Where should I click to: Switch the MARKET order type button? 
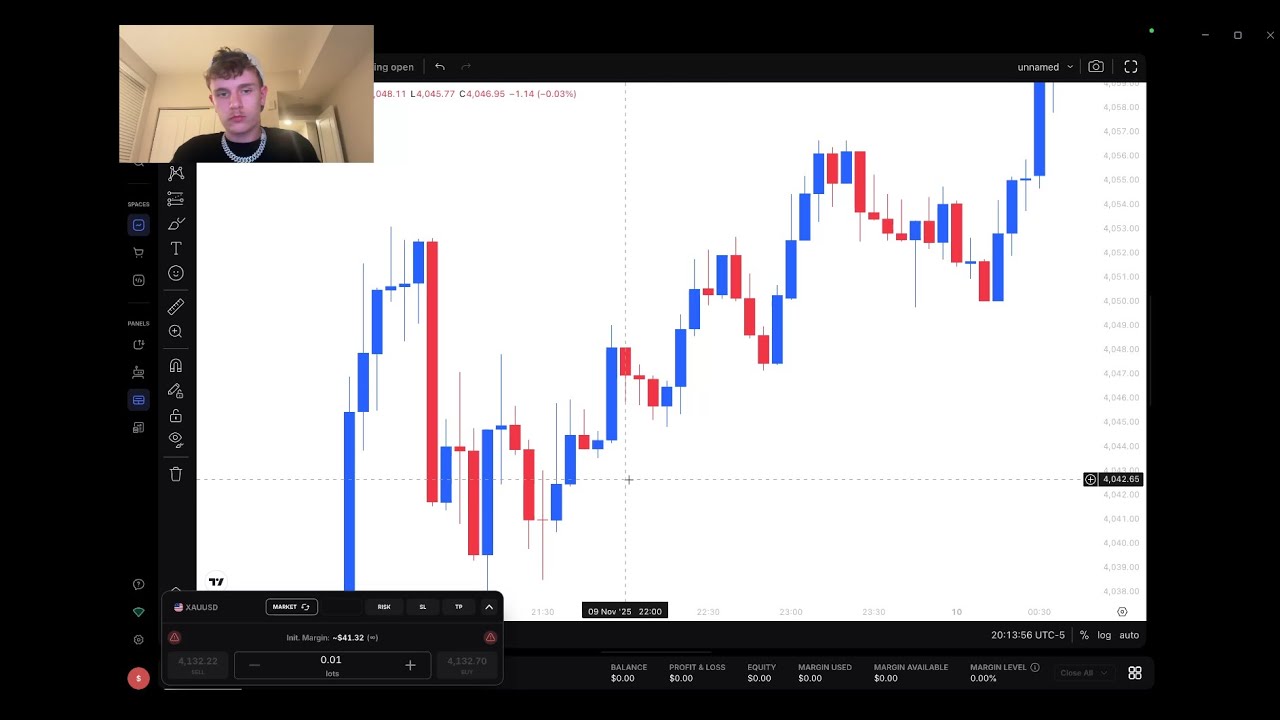click(x=292, y=607)
